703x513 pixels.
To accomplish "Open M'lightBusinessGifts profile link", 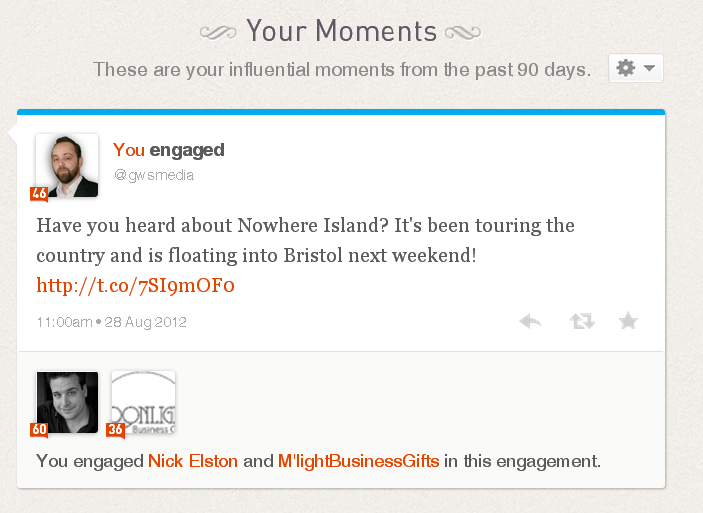I will (359, 461).
